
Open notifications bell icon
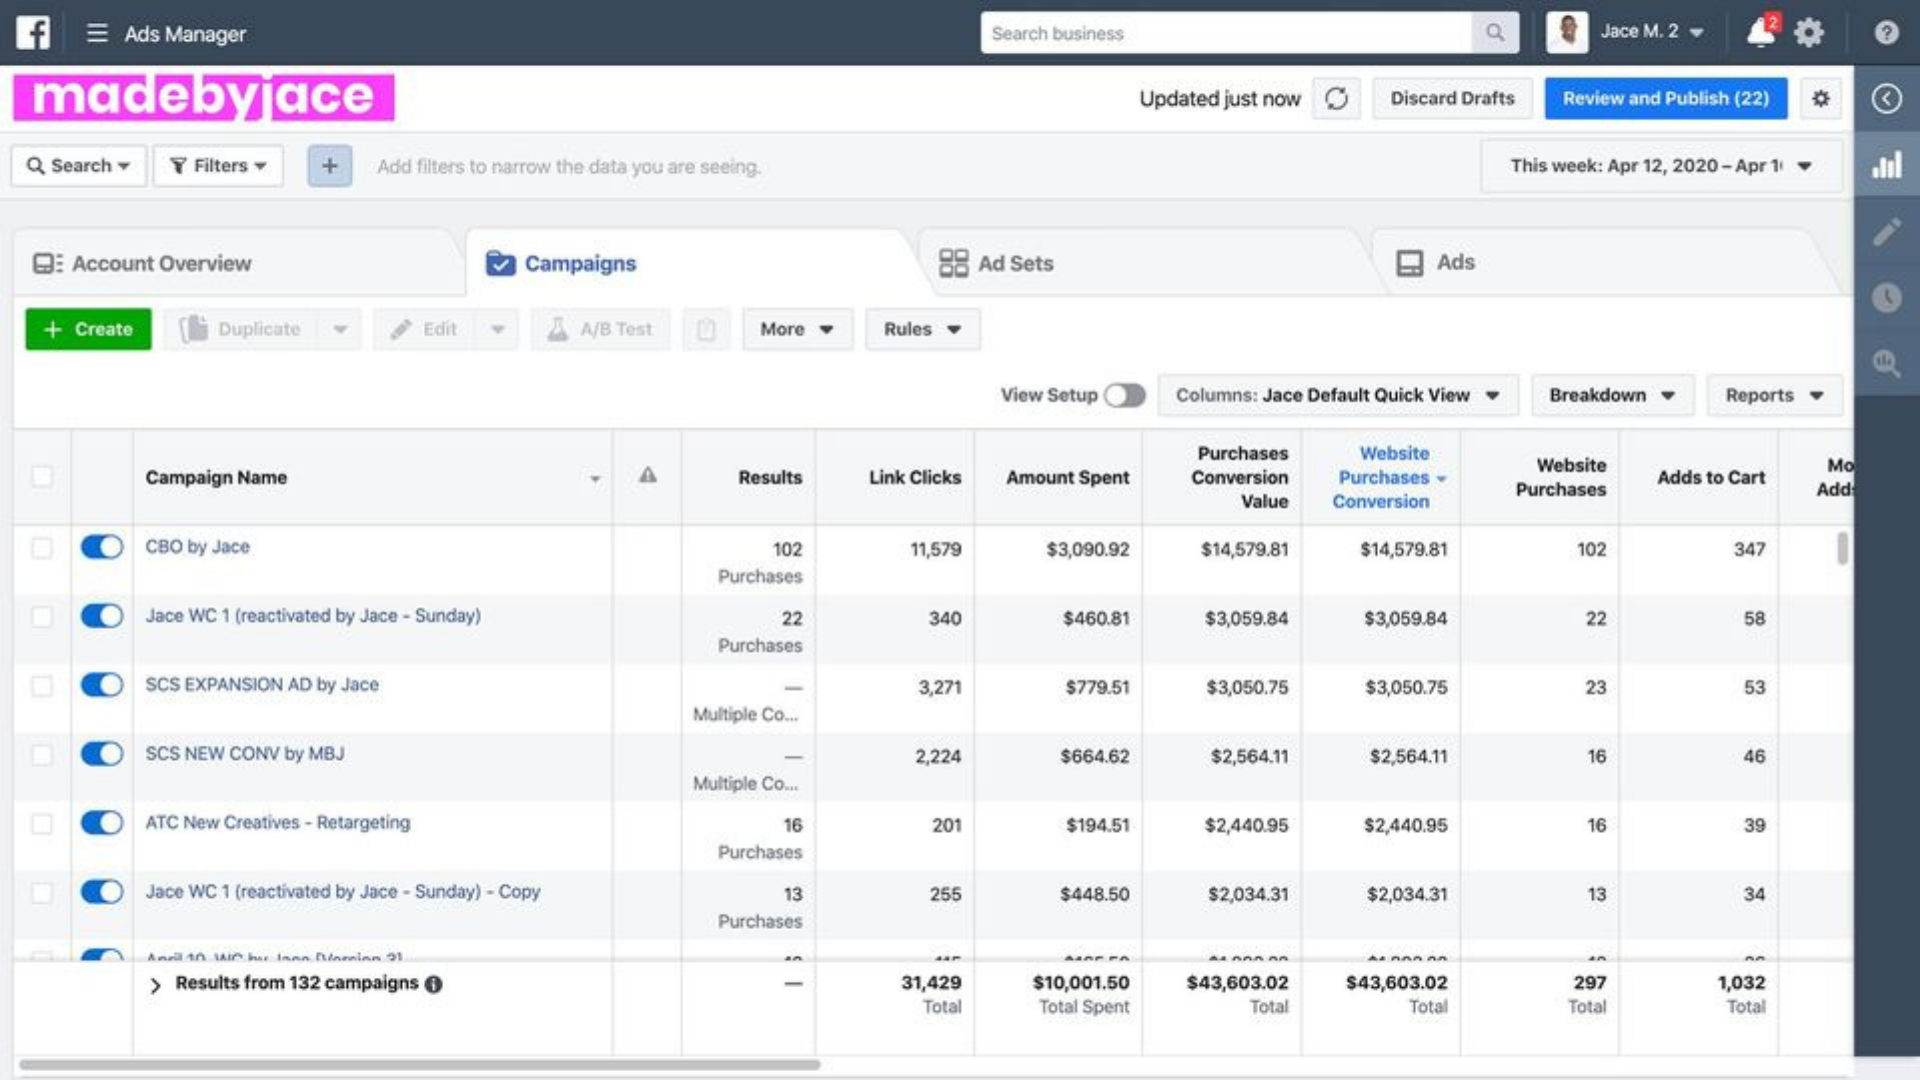pyautogui.click(x=1760, y=32)
